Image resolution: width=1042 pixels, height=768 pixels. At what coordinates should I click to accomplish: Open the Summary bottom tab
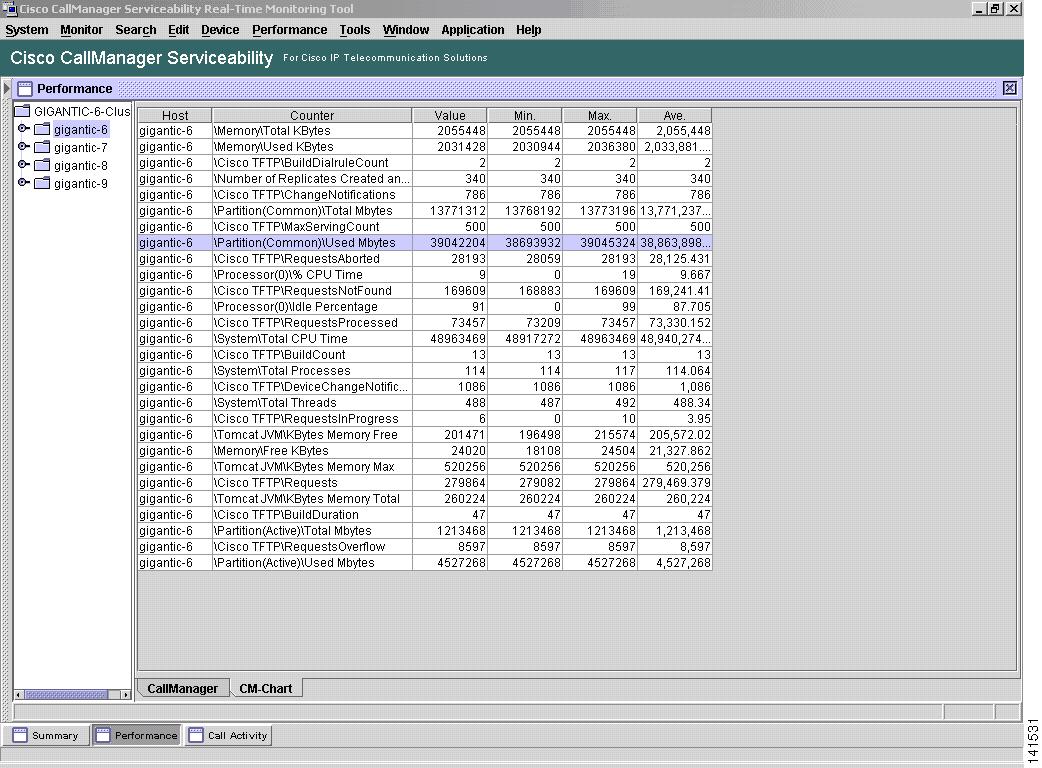point(46,735)
